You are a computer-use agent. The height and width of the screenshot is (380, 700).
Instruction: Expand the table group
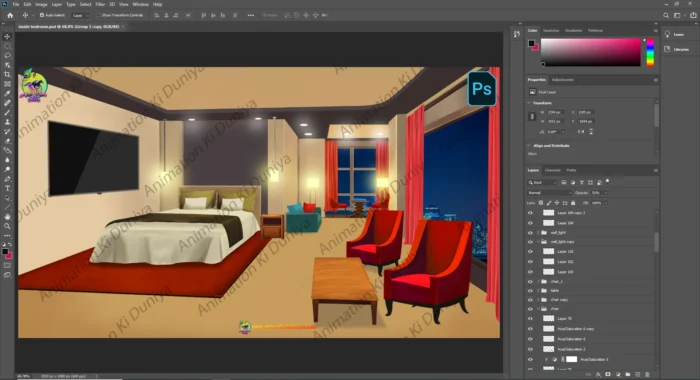(538, 291)
